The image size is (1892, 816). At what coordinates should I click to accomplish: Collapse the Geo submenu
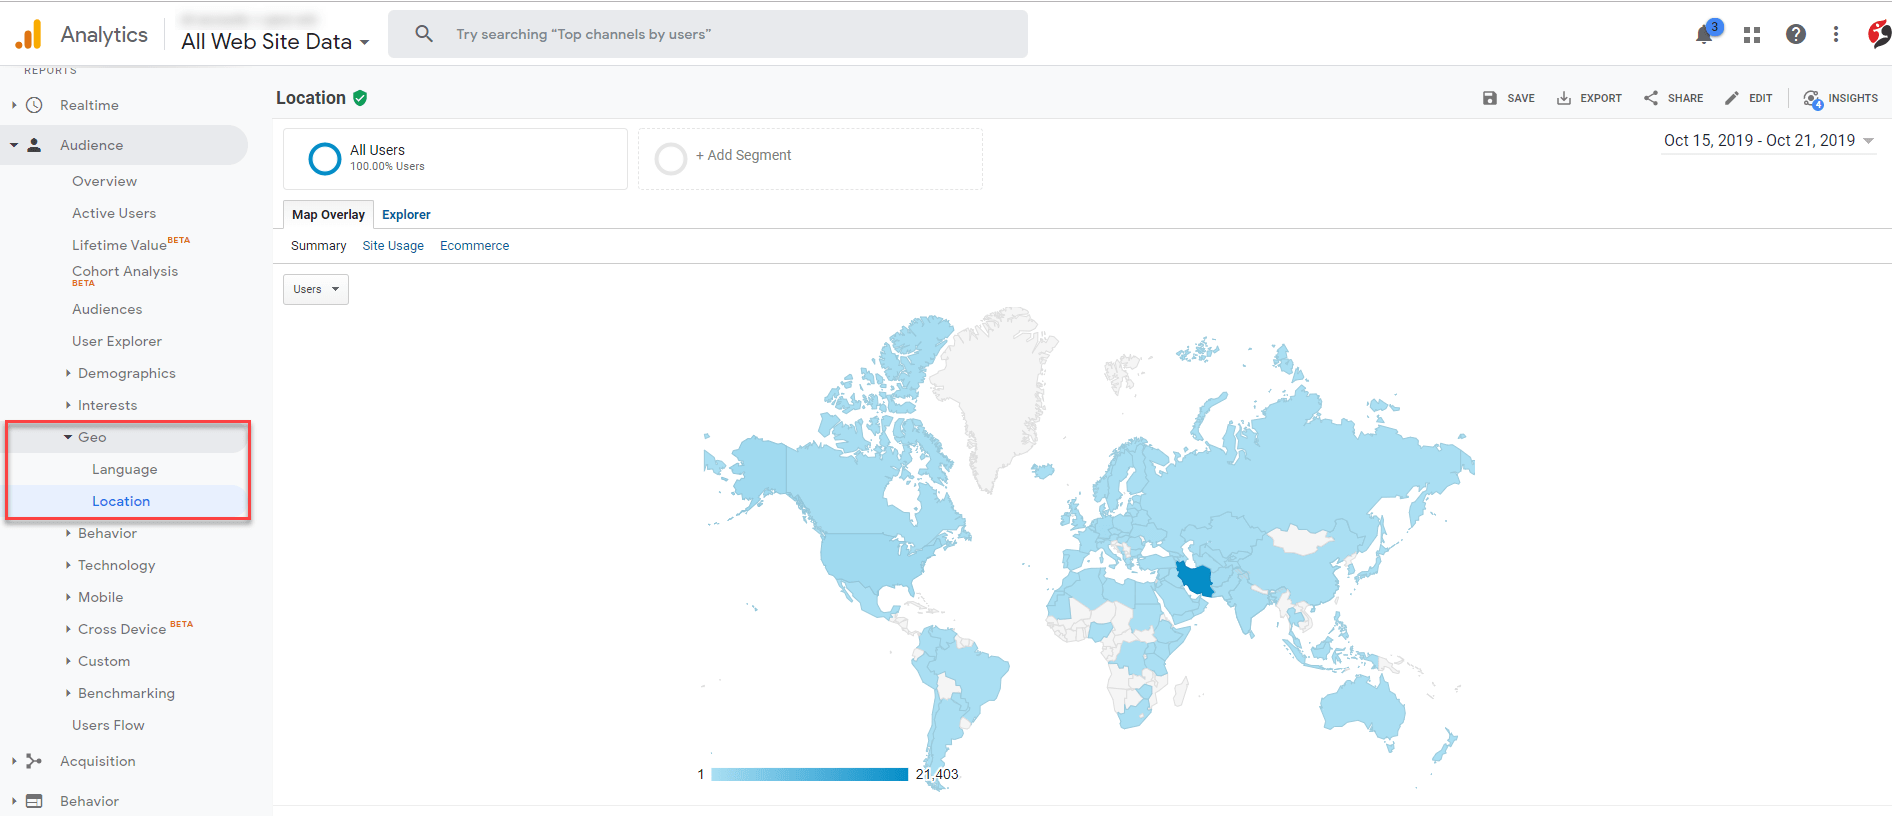(68, 437)
